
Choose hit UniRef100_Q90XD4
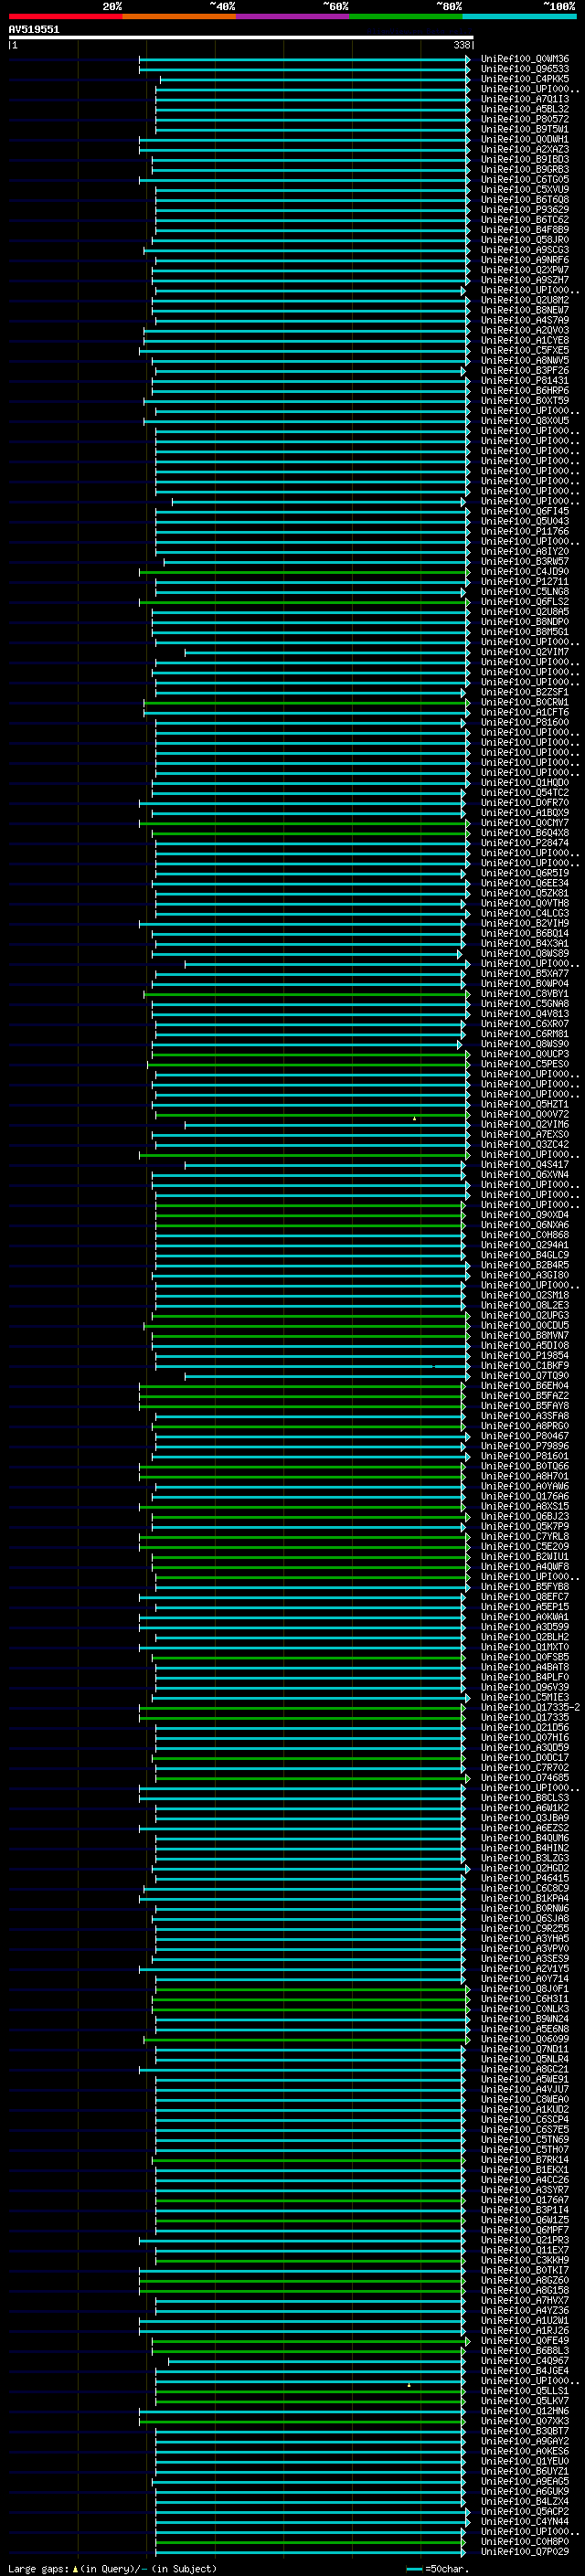point(524,1215)
